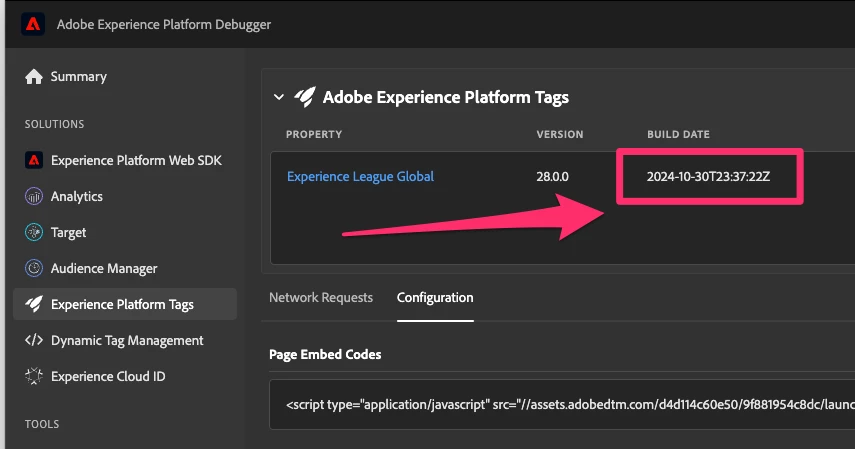Viewport: 855px width, 449px height.
Task: Click the Adobe logo icon in header
Action: coord(33,25)
